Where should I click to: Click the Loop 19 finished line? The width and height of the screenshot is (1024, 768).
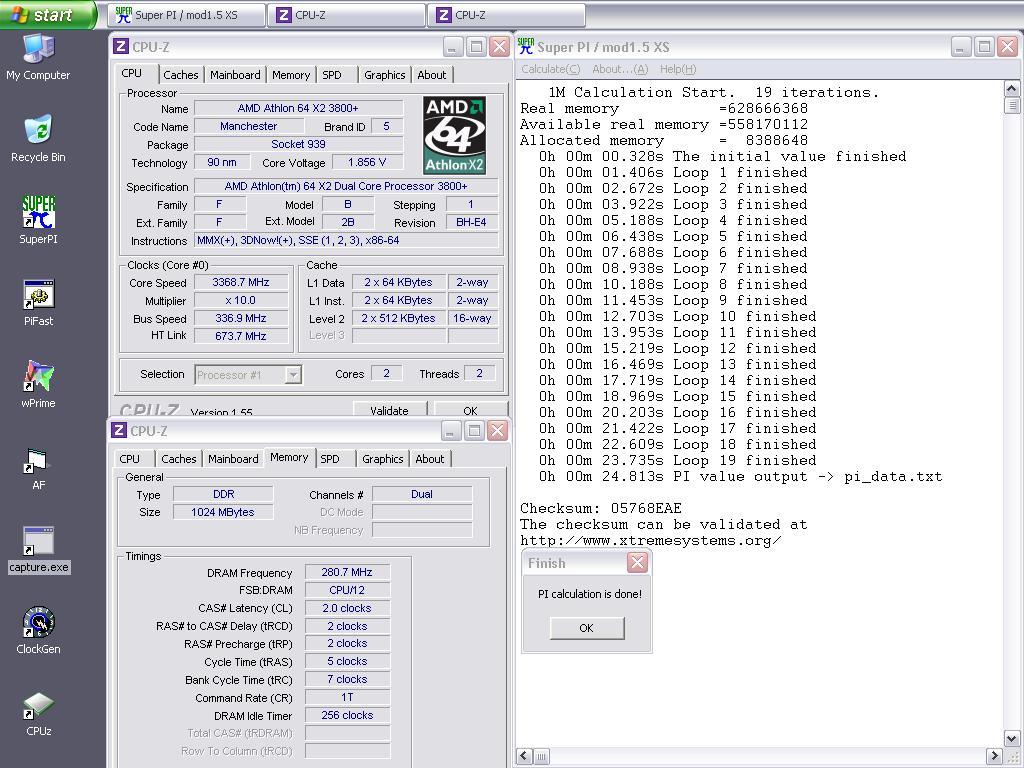point(677,460)
